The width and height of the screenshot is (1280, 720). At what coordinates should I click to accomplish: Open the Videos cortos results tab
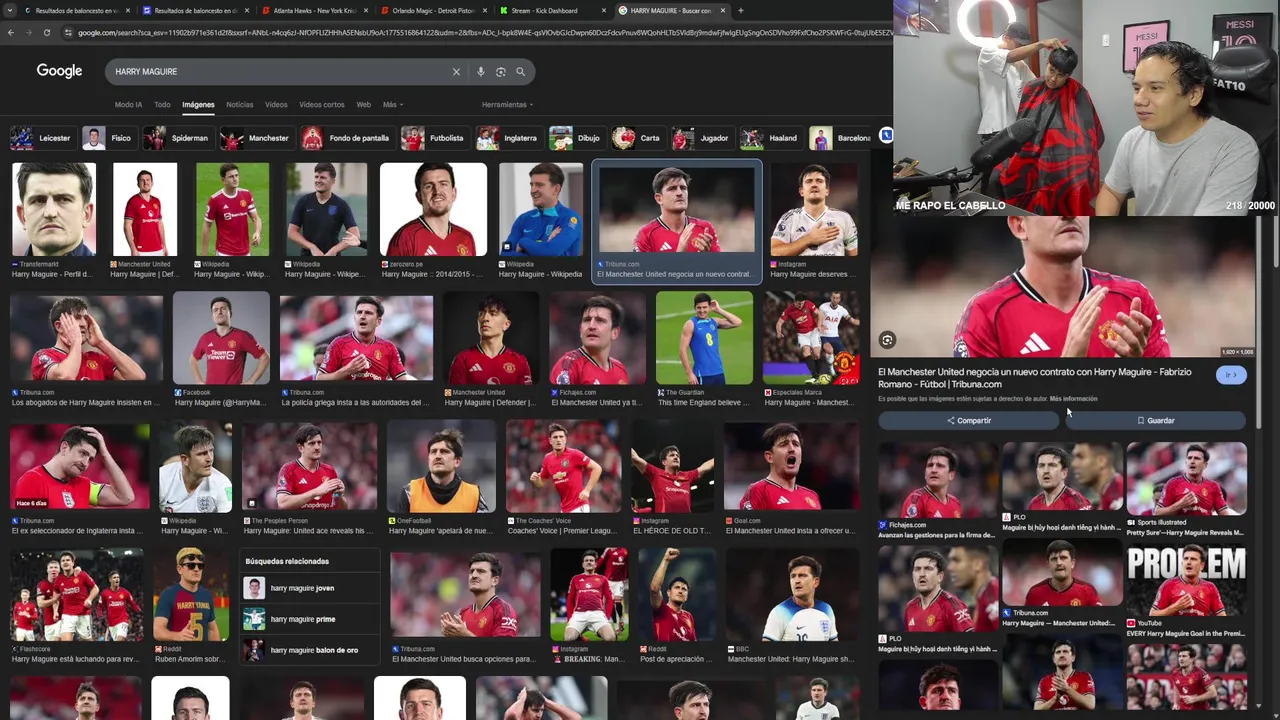click(x=322, y=104)
